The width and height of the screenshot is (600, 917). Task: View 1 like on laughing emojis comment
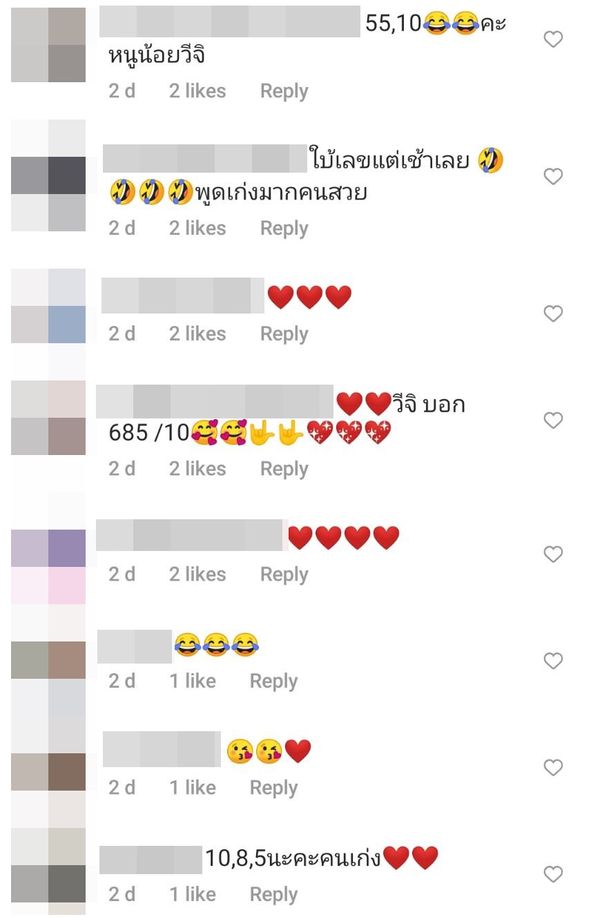[193, 681]
